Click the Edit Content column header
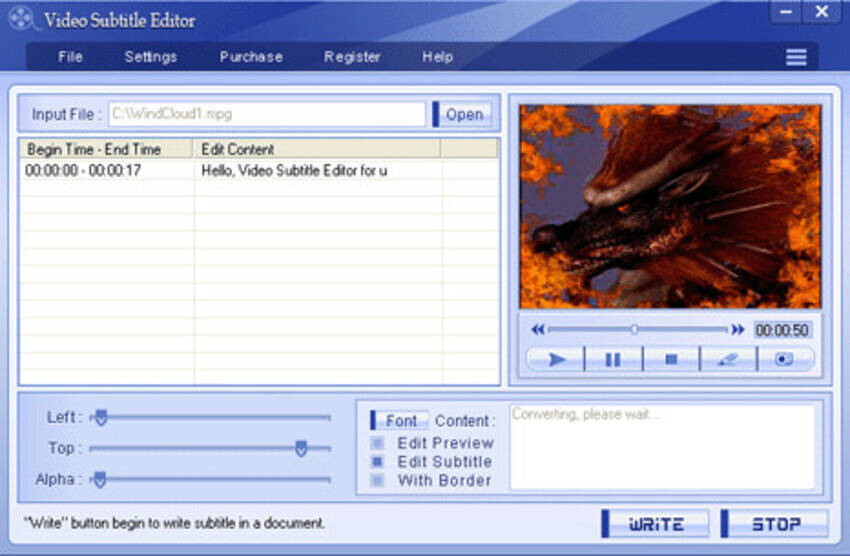This screenshot has height=556, width=850. coord(317,149)
